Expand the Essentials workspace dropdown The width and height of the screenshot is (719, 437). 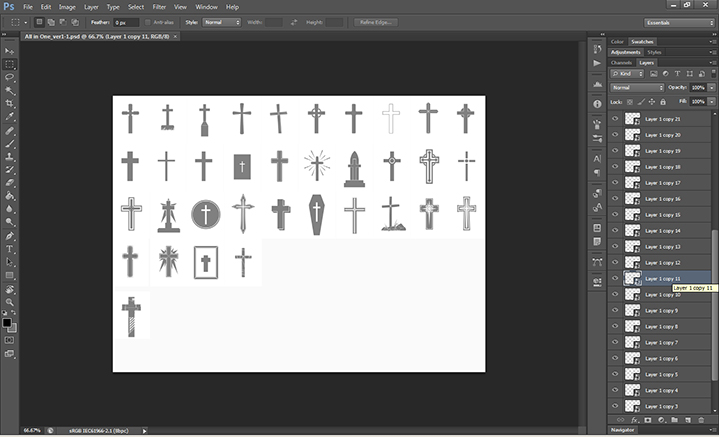[x=677, y=21]
